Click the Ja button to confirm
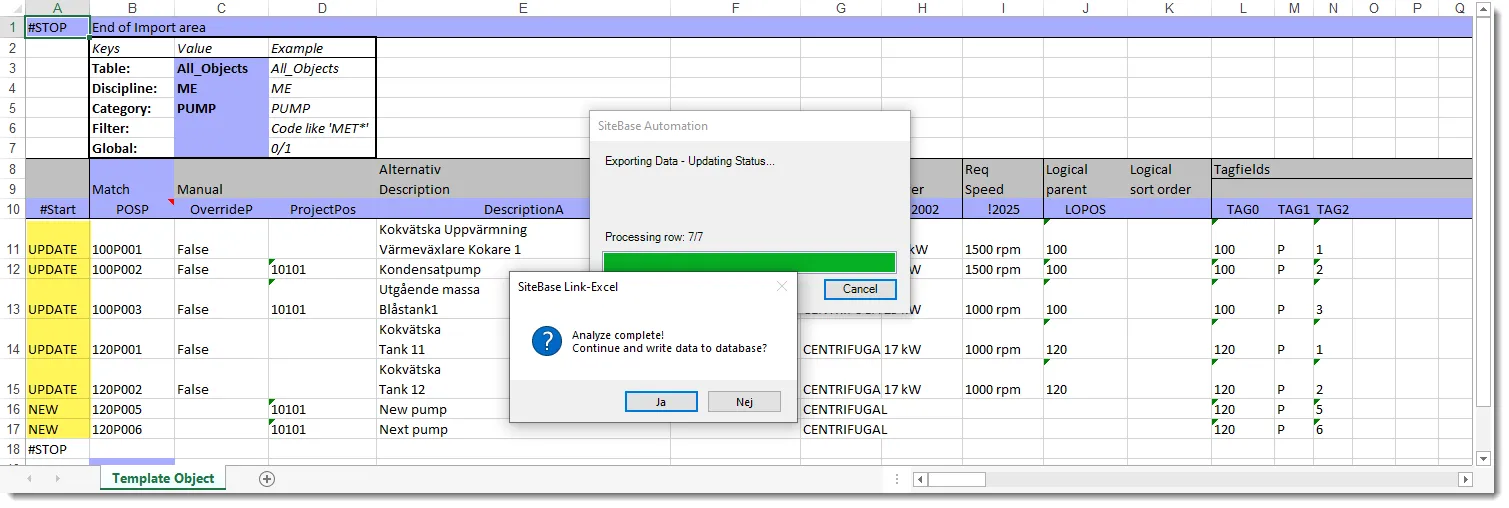 (x=661, y=401)
